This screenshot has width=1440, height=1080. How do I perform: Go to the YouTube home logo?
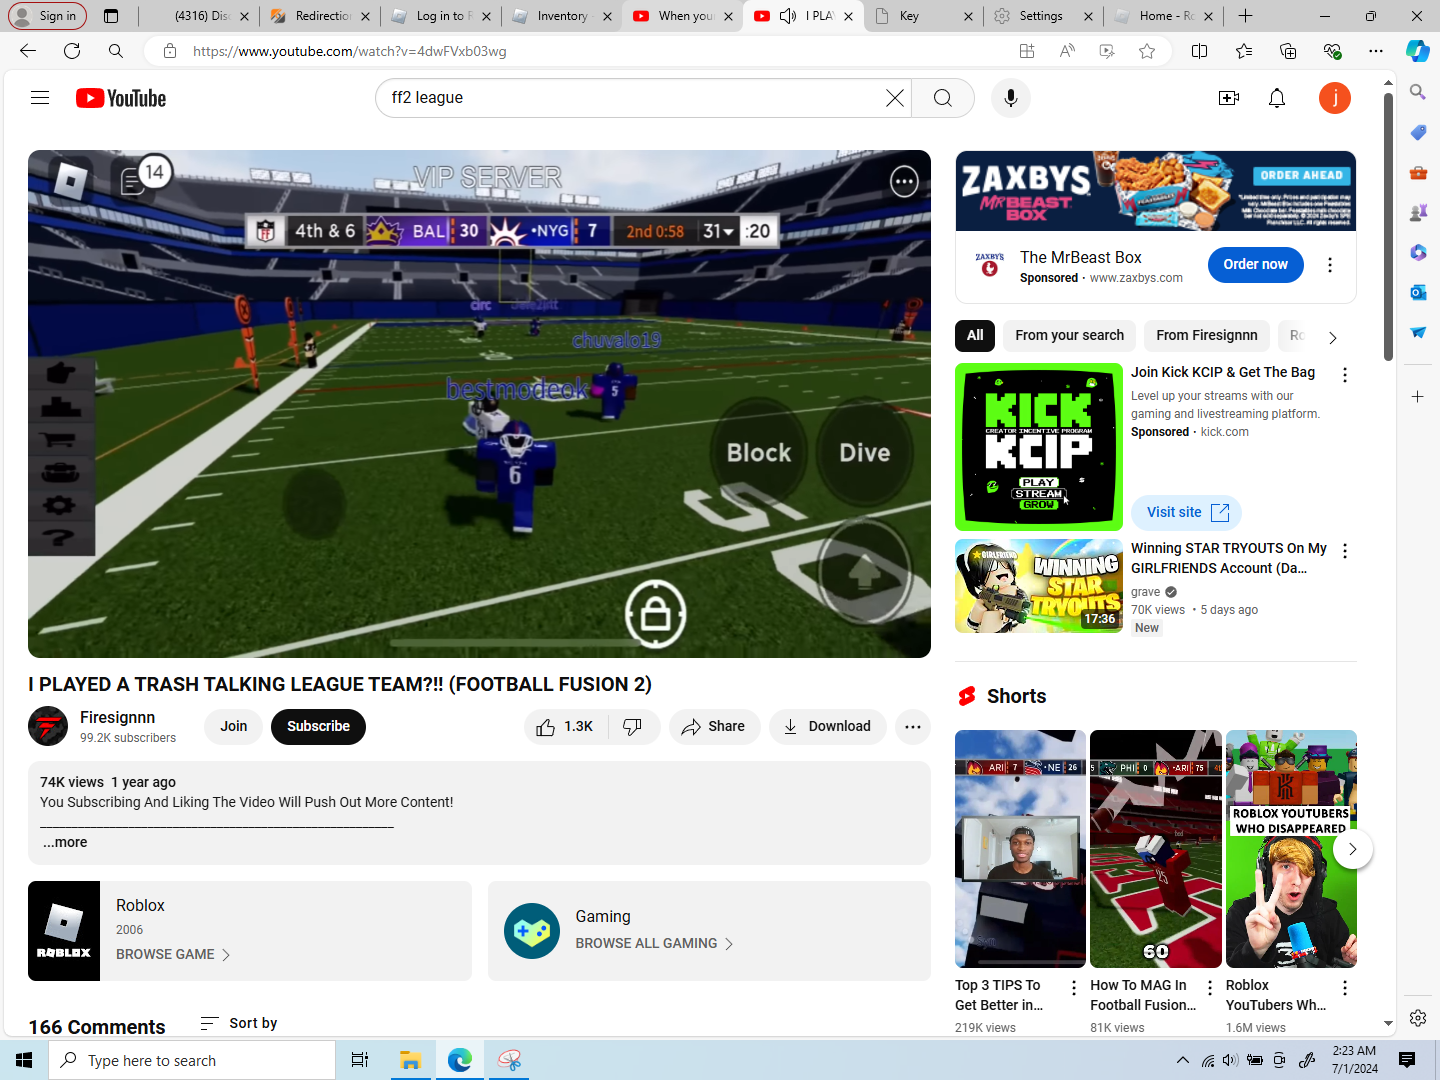point(121,98)
